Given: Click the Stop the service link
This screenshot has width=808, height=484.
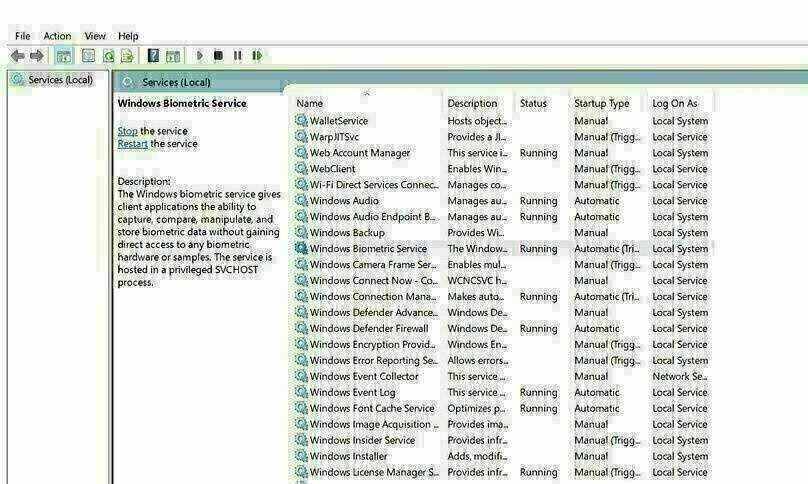Looking at the screenshot, I should (127, 131).
